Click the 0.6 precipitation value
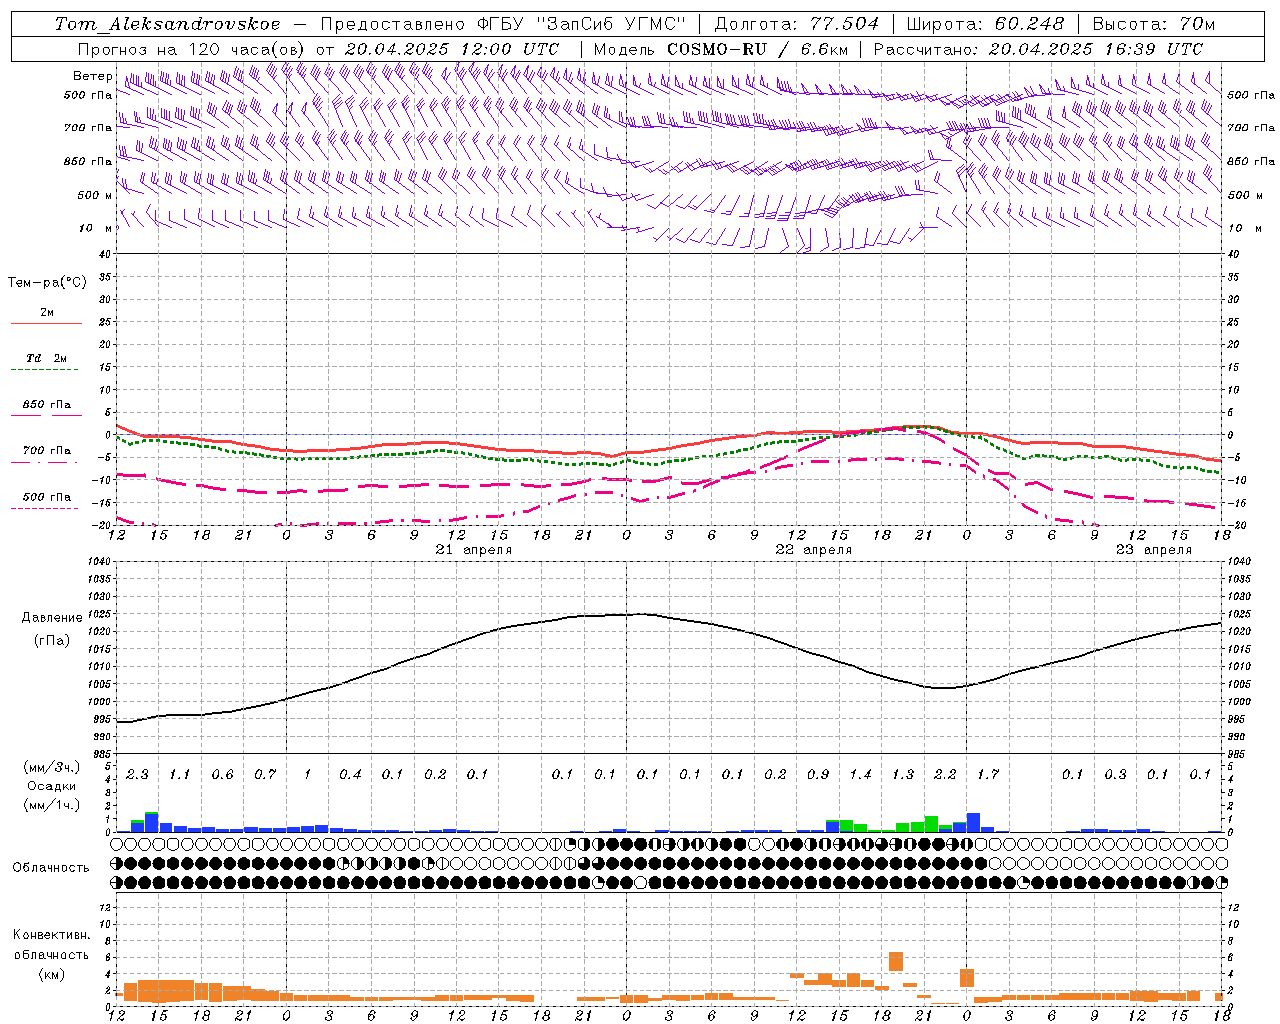 pos(223,774)
